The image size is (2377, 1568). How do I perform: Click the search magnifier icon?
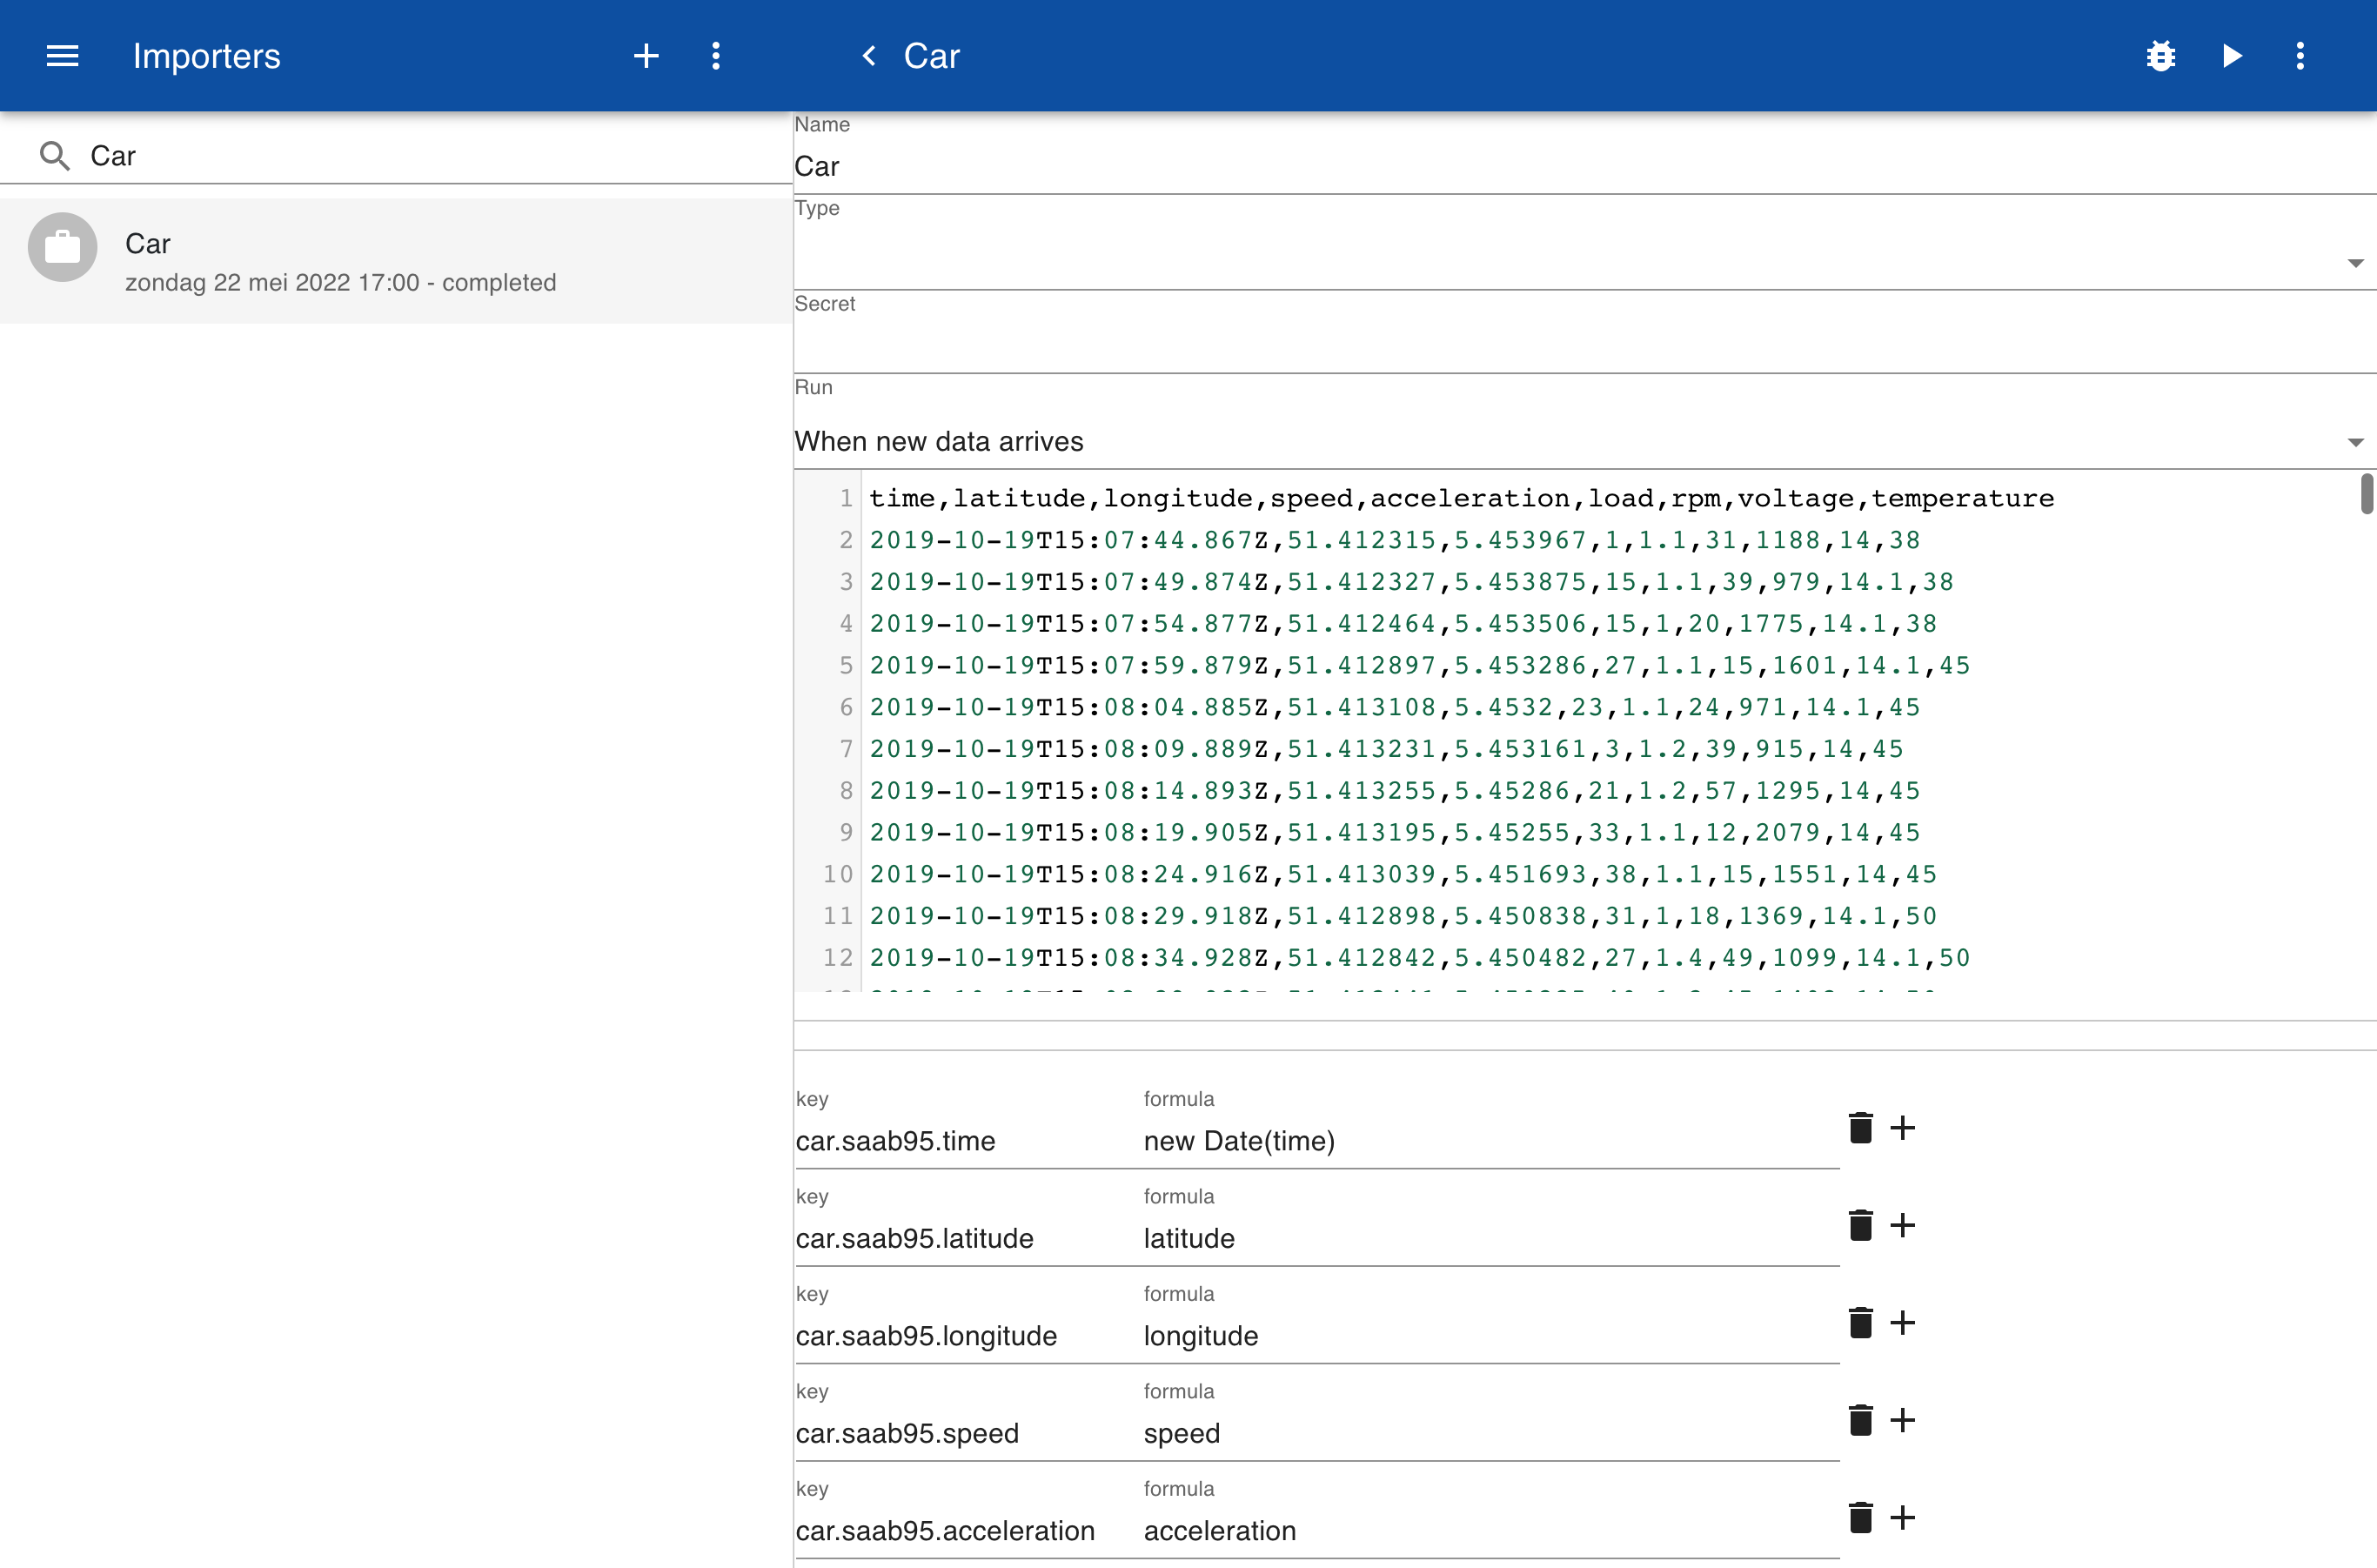(54, 156)
